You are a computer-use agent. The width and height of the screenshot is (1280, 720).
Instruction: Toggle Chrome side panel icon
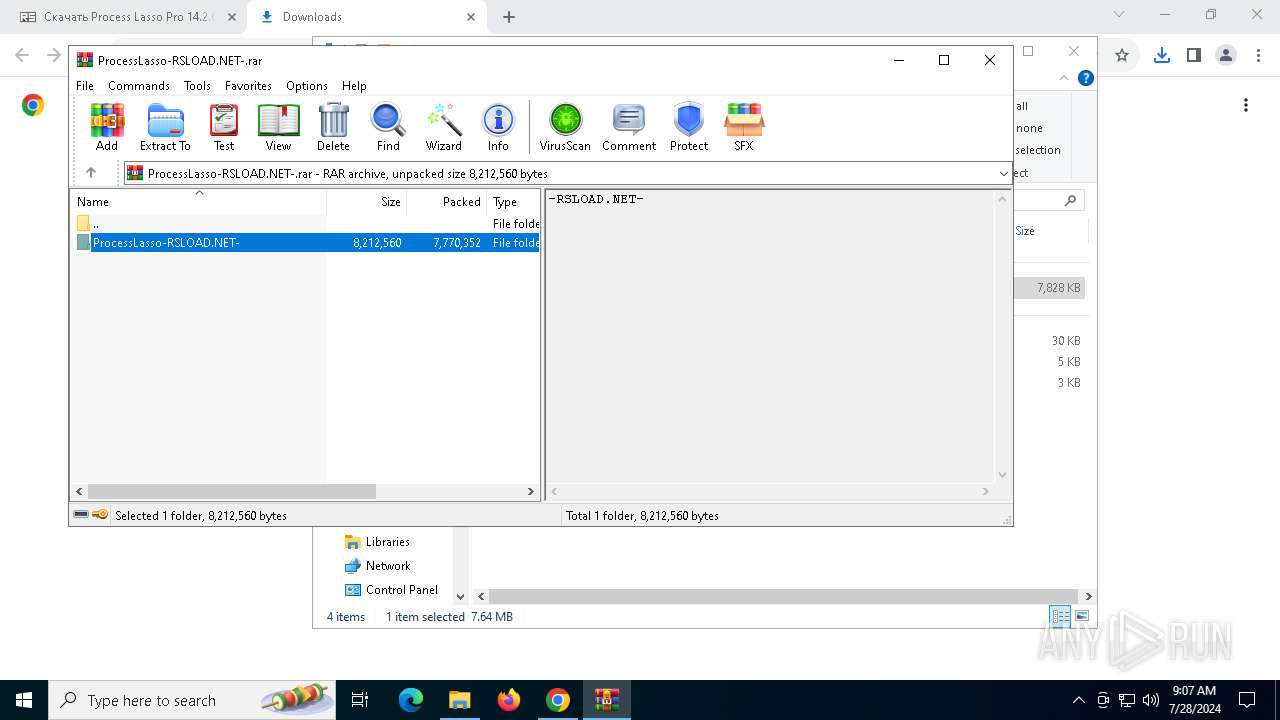[1194, 56]
